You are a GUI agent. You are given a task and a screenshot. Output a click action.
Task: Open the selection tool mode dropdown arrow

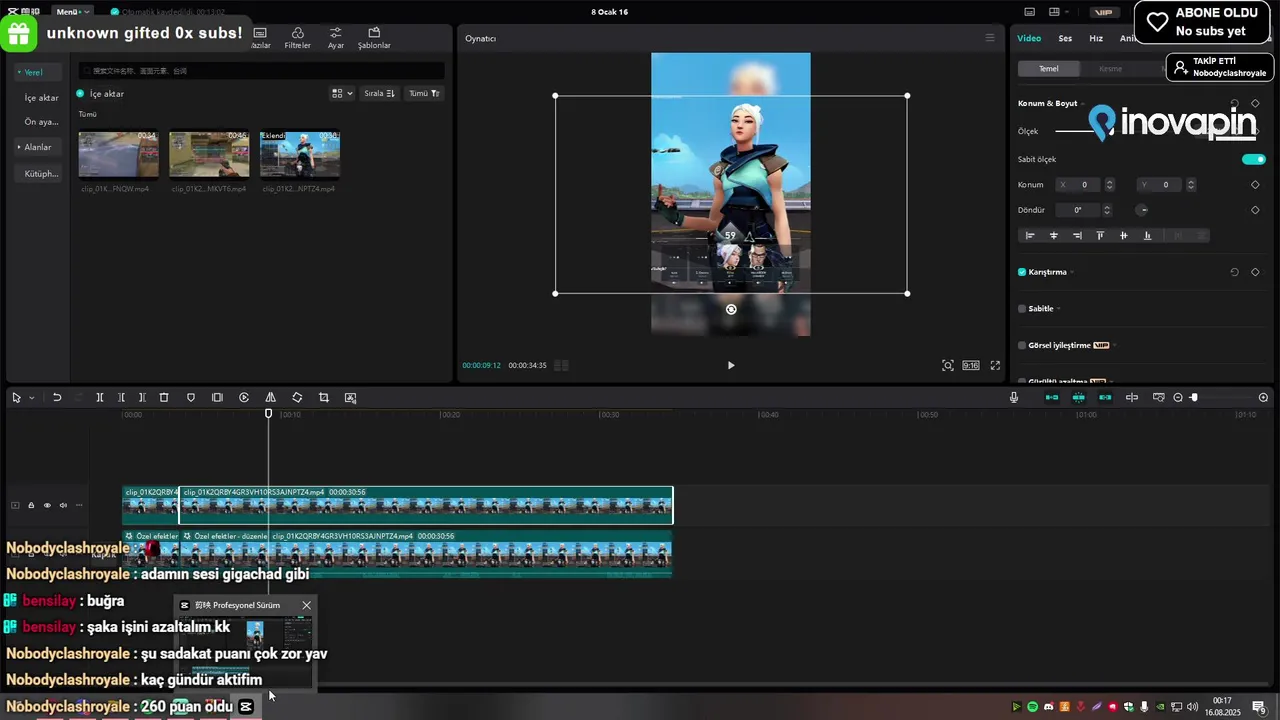click(31, 398)
